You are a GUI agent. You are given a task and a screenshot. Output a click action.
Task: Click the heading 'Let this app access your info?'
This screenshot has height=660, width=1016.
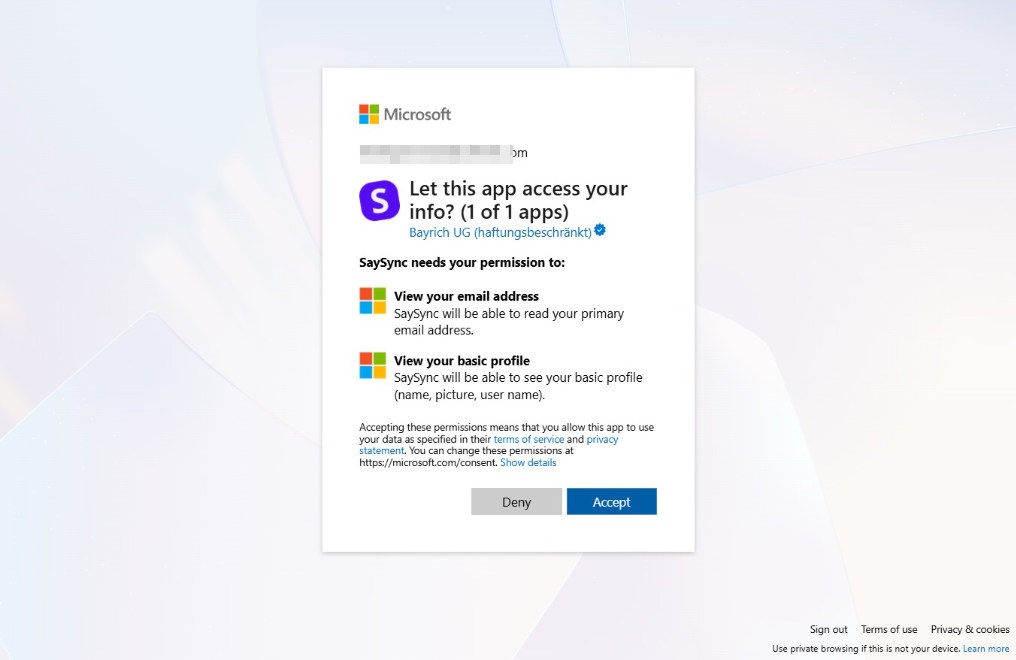(518, 200)
